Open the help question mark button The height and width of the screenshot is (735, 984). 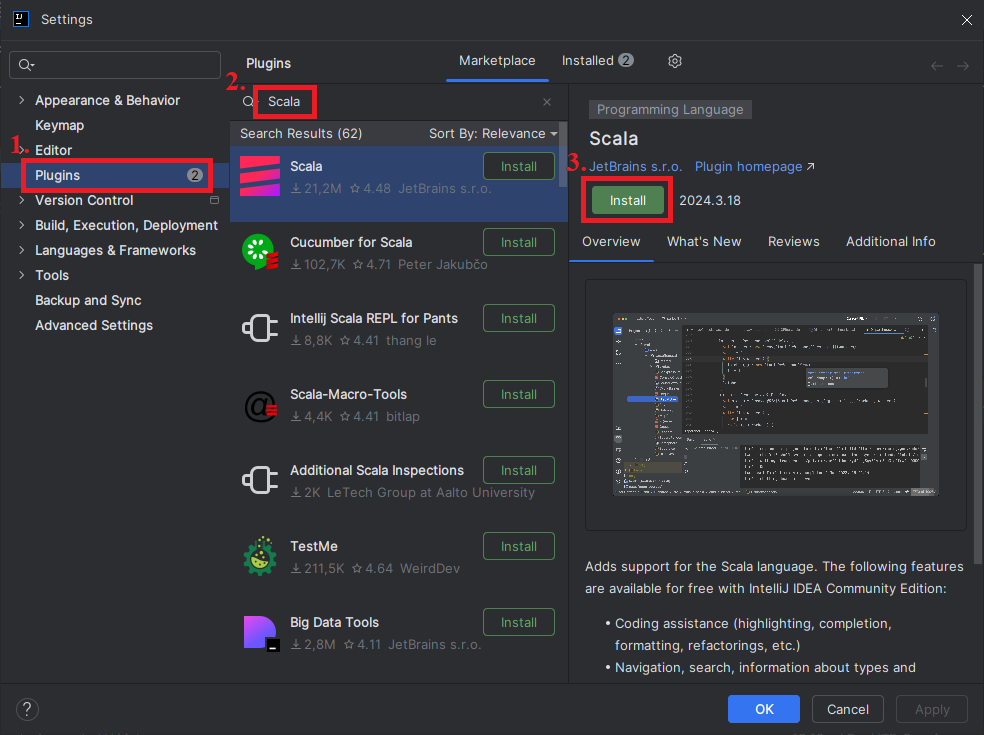click(x=27, y=710)
